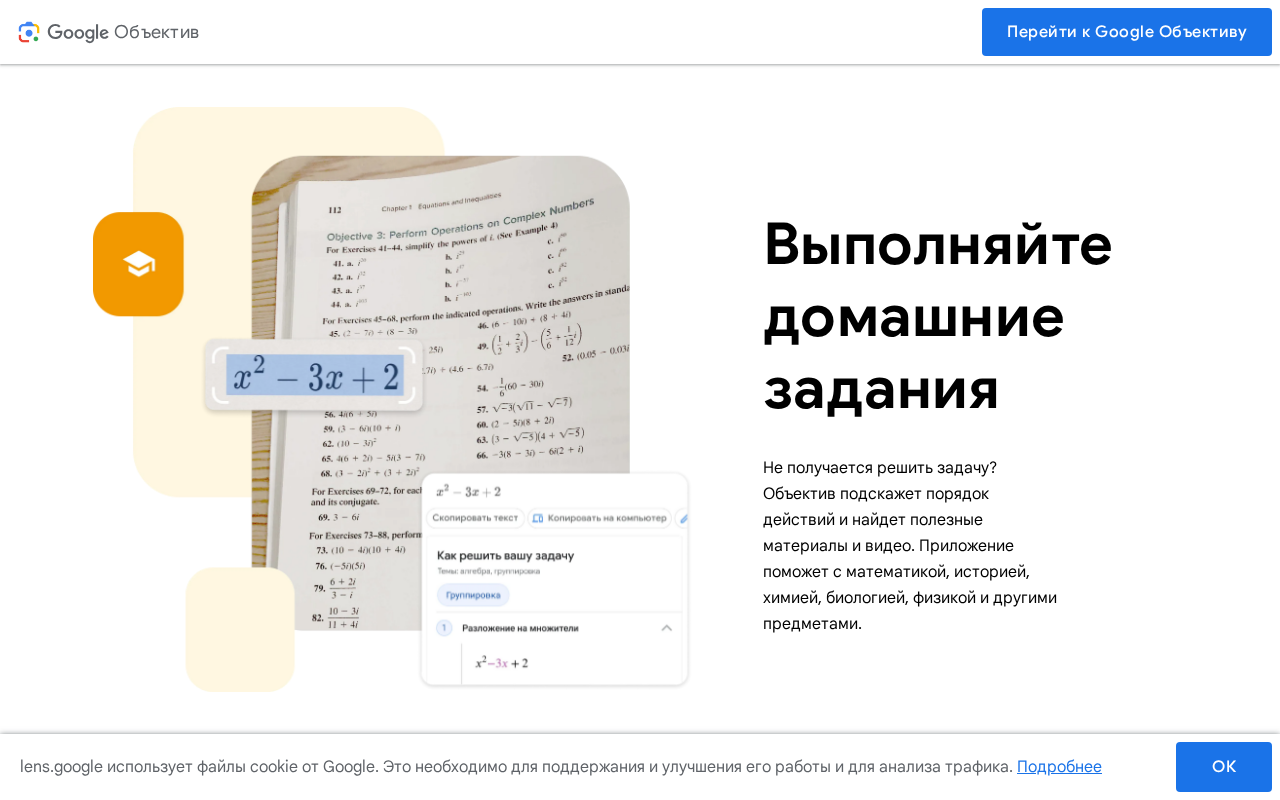1280x800 pixels.
Task: Click 'Скопировать текст' chip in the mockup
Action: pyautogui.click(x=475, y=518)
